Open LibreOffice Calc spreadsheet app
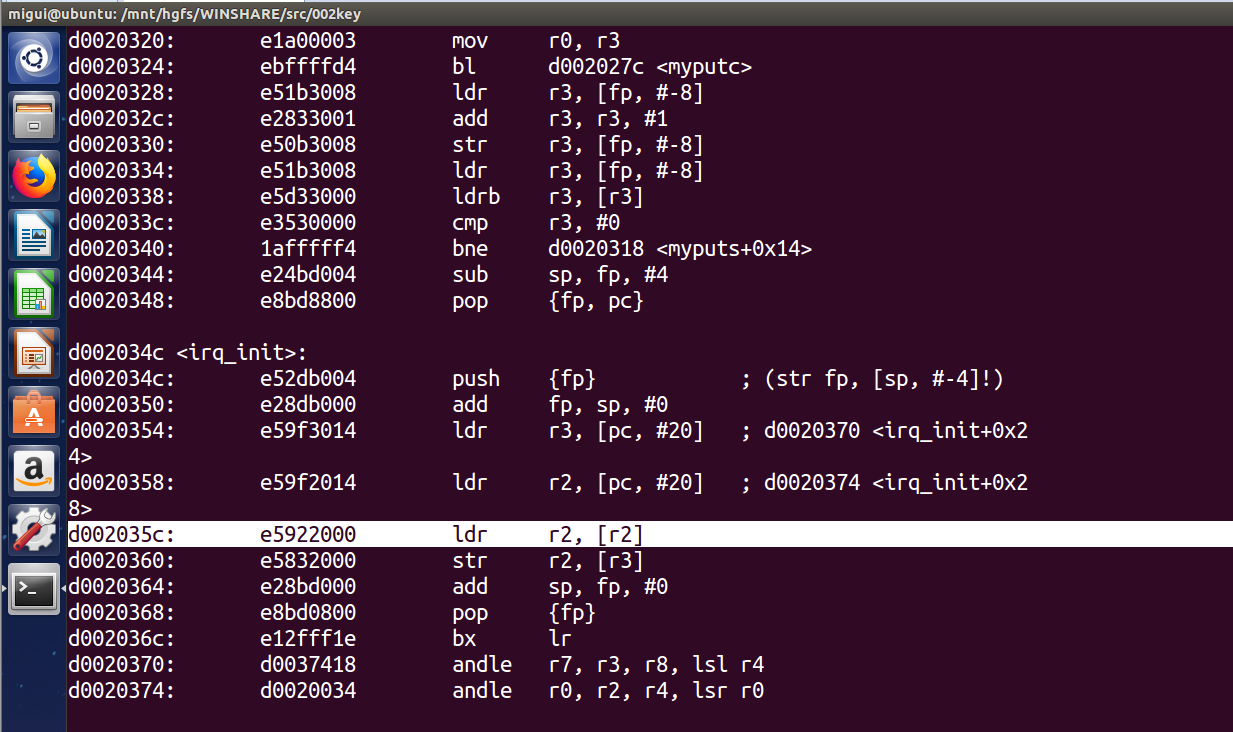The image size is (1233, 732). [34, 295]
